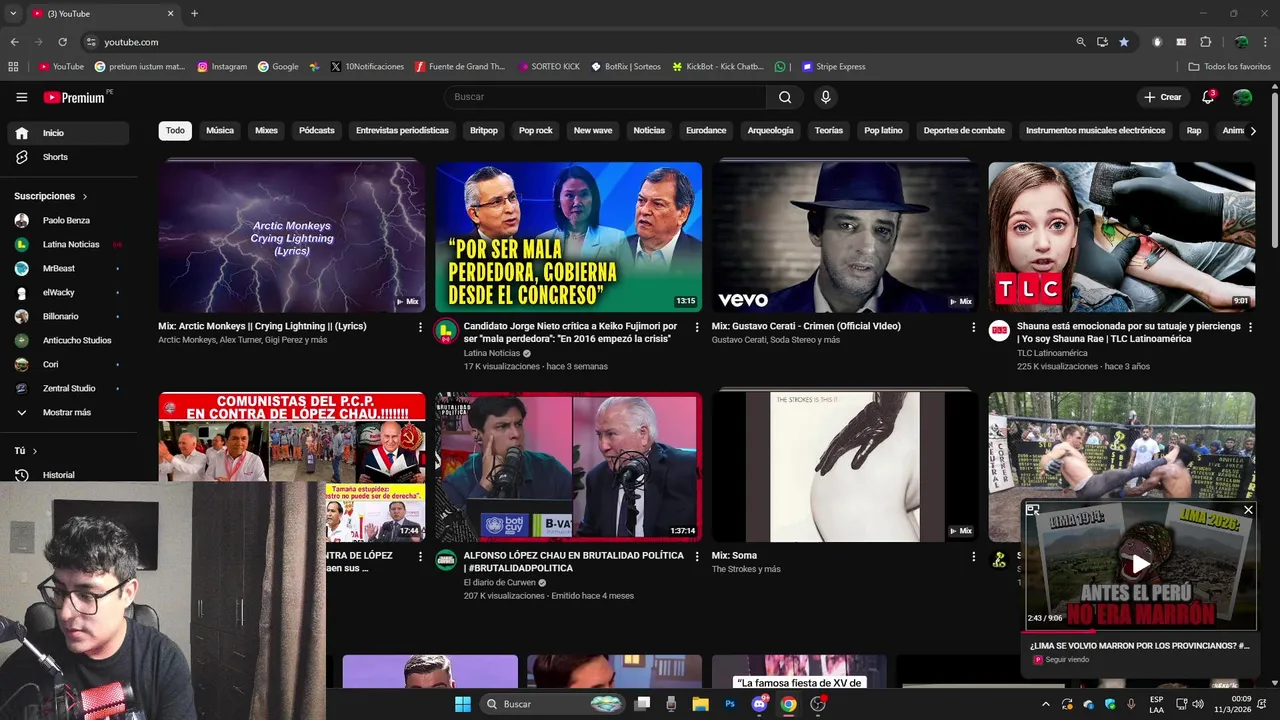Screen dimensions: 1280x720
Task: Select the Todo filter chip
Action: (x=175, y=131)
